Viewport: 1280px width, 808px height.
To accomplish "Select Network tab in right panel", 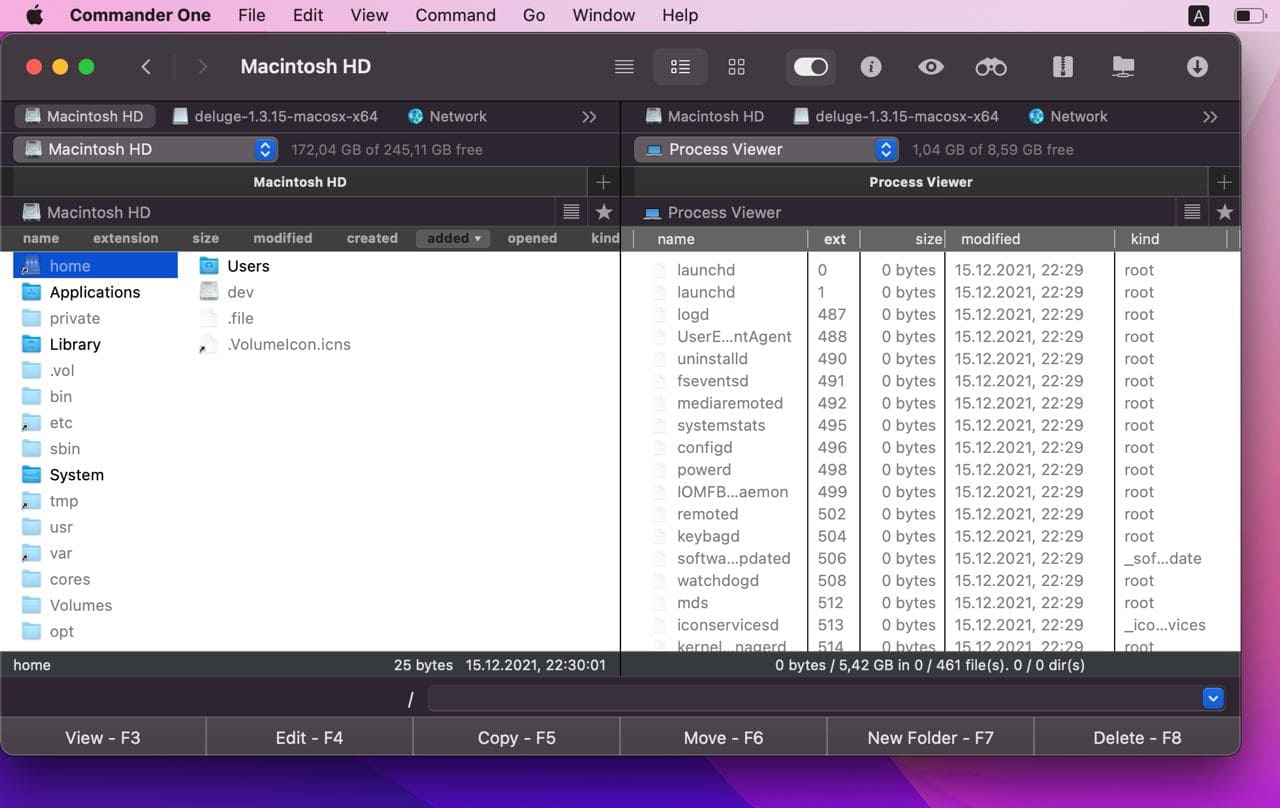I will [x=1068, y=116].
